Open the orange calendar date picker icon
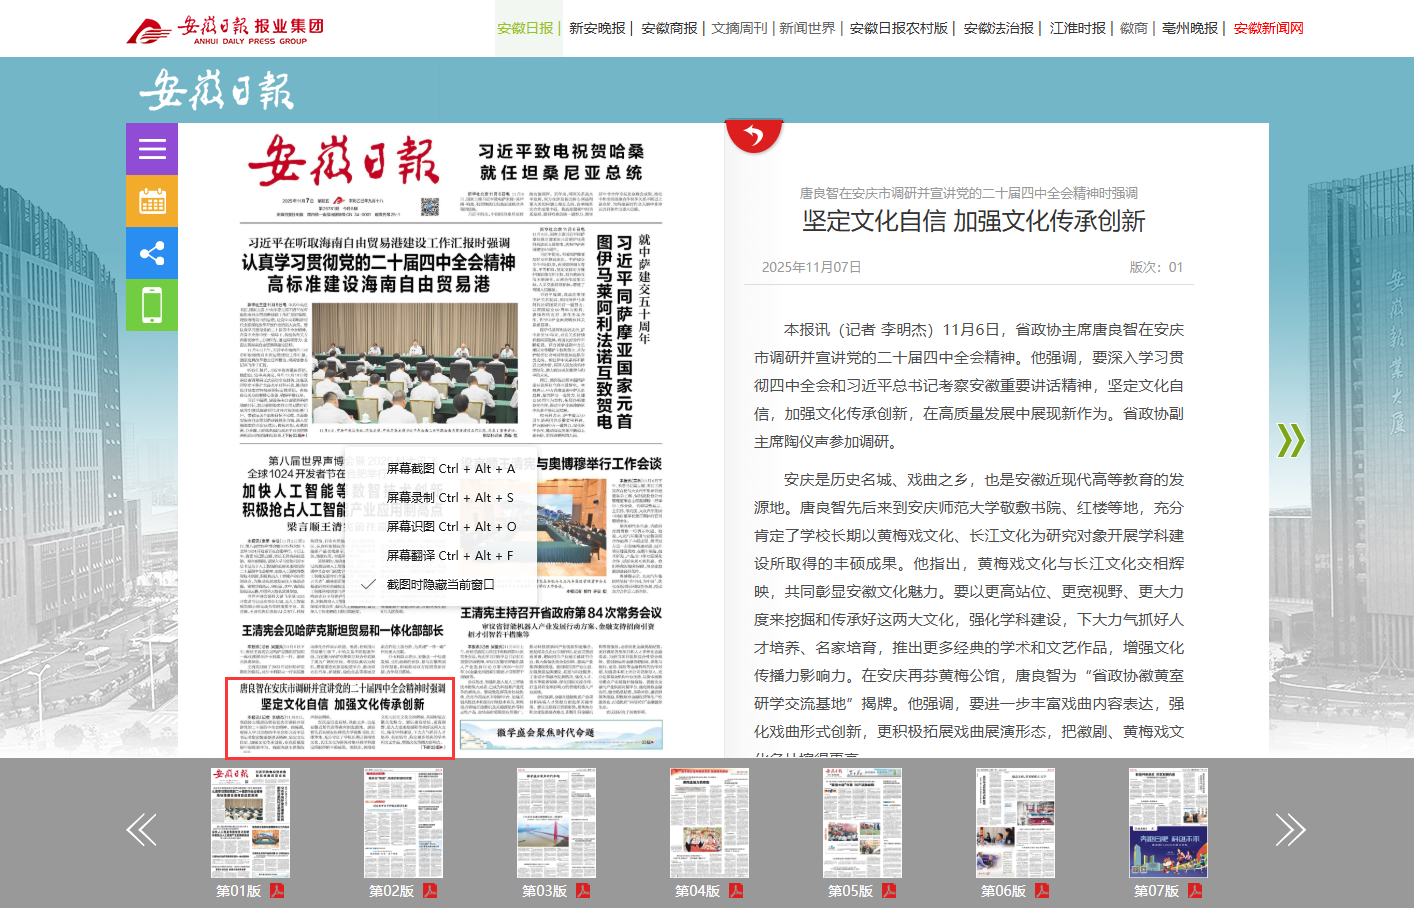 click(152, 201)
